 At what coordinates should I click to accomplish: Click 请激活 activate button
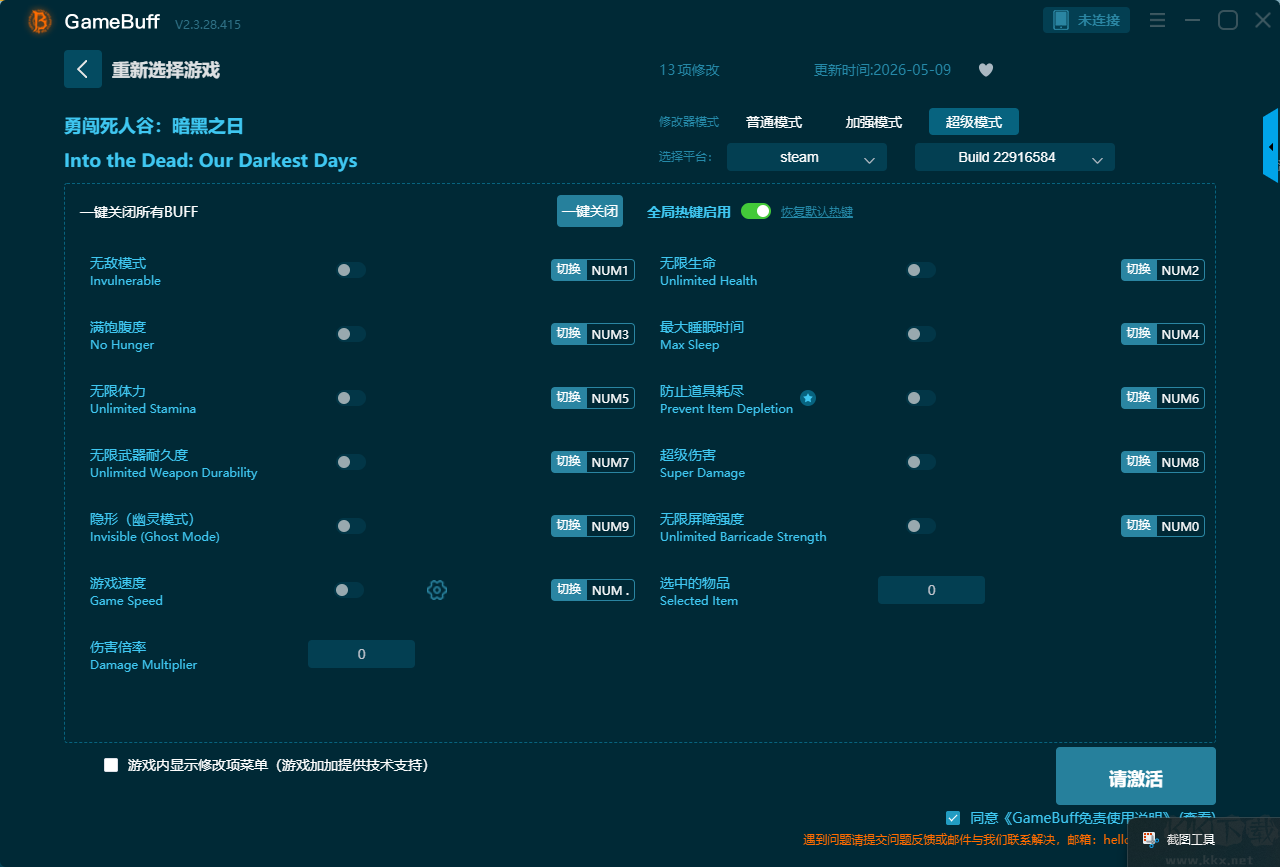pos(1136,776)
